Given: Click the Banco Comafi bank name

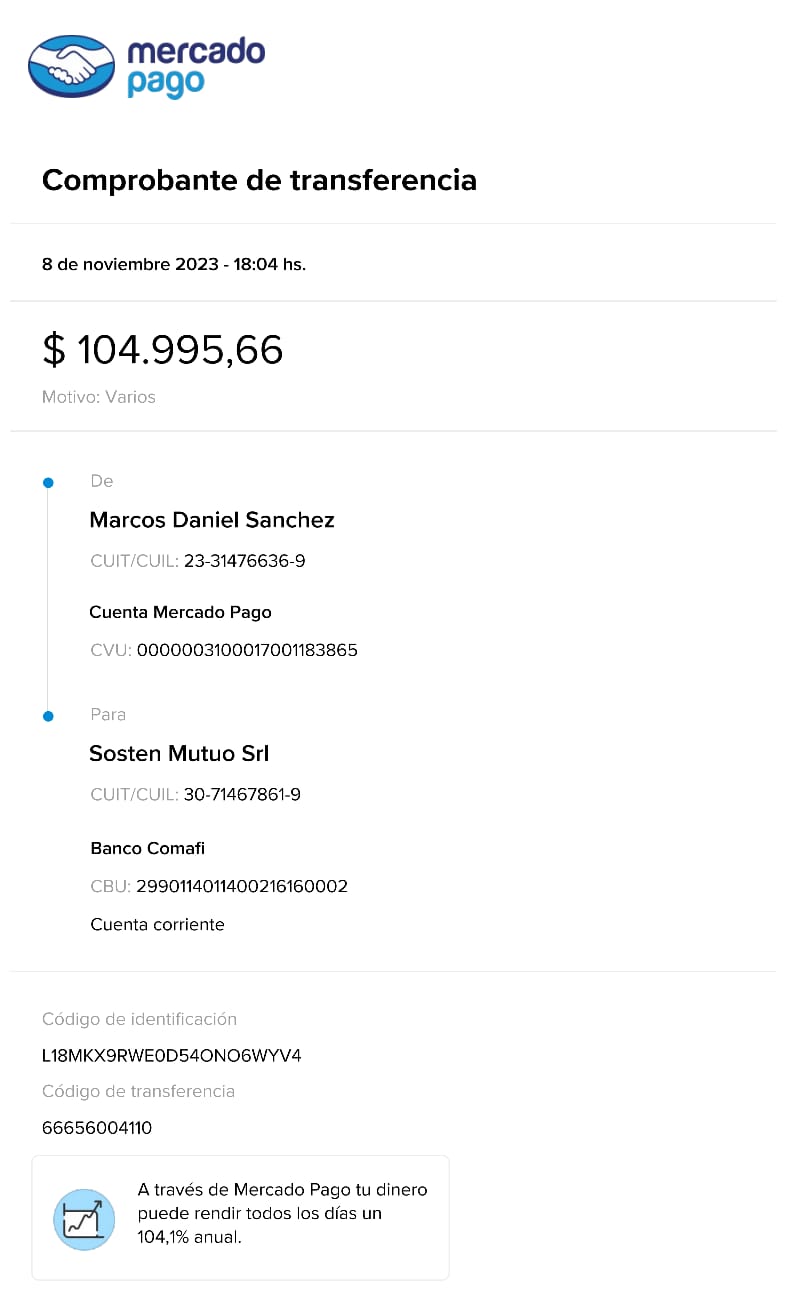Looking at the screenshot, I should [x=148, y=848].
